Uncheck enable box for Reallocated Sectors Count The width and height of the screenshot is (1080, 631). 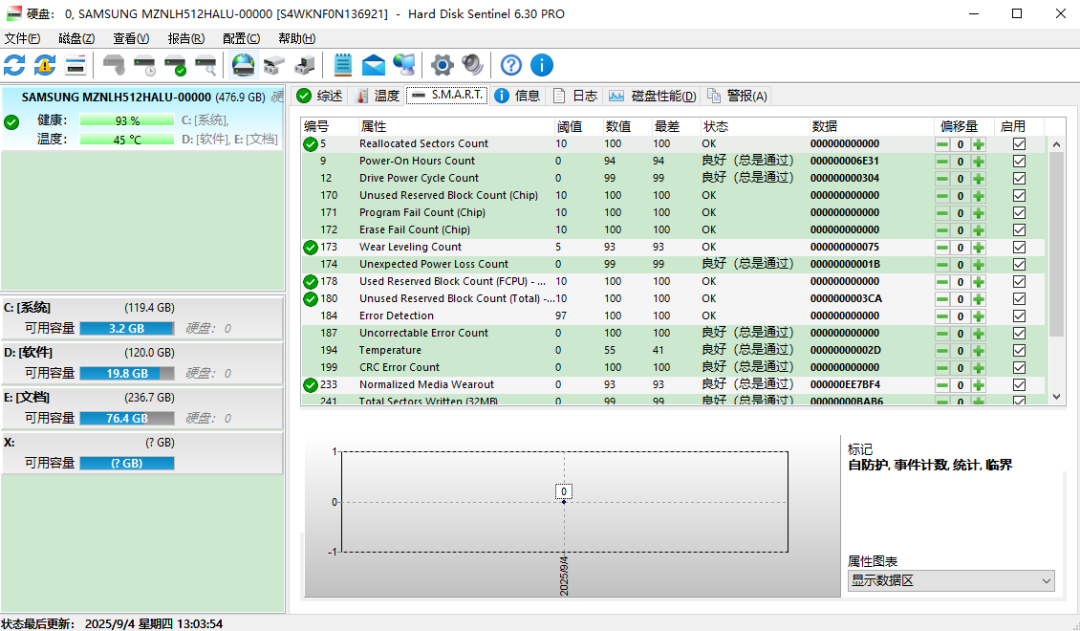coord(1019,144)
